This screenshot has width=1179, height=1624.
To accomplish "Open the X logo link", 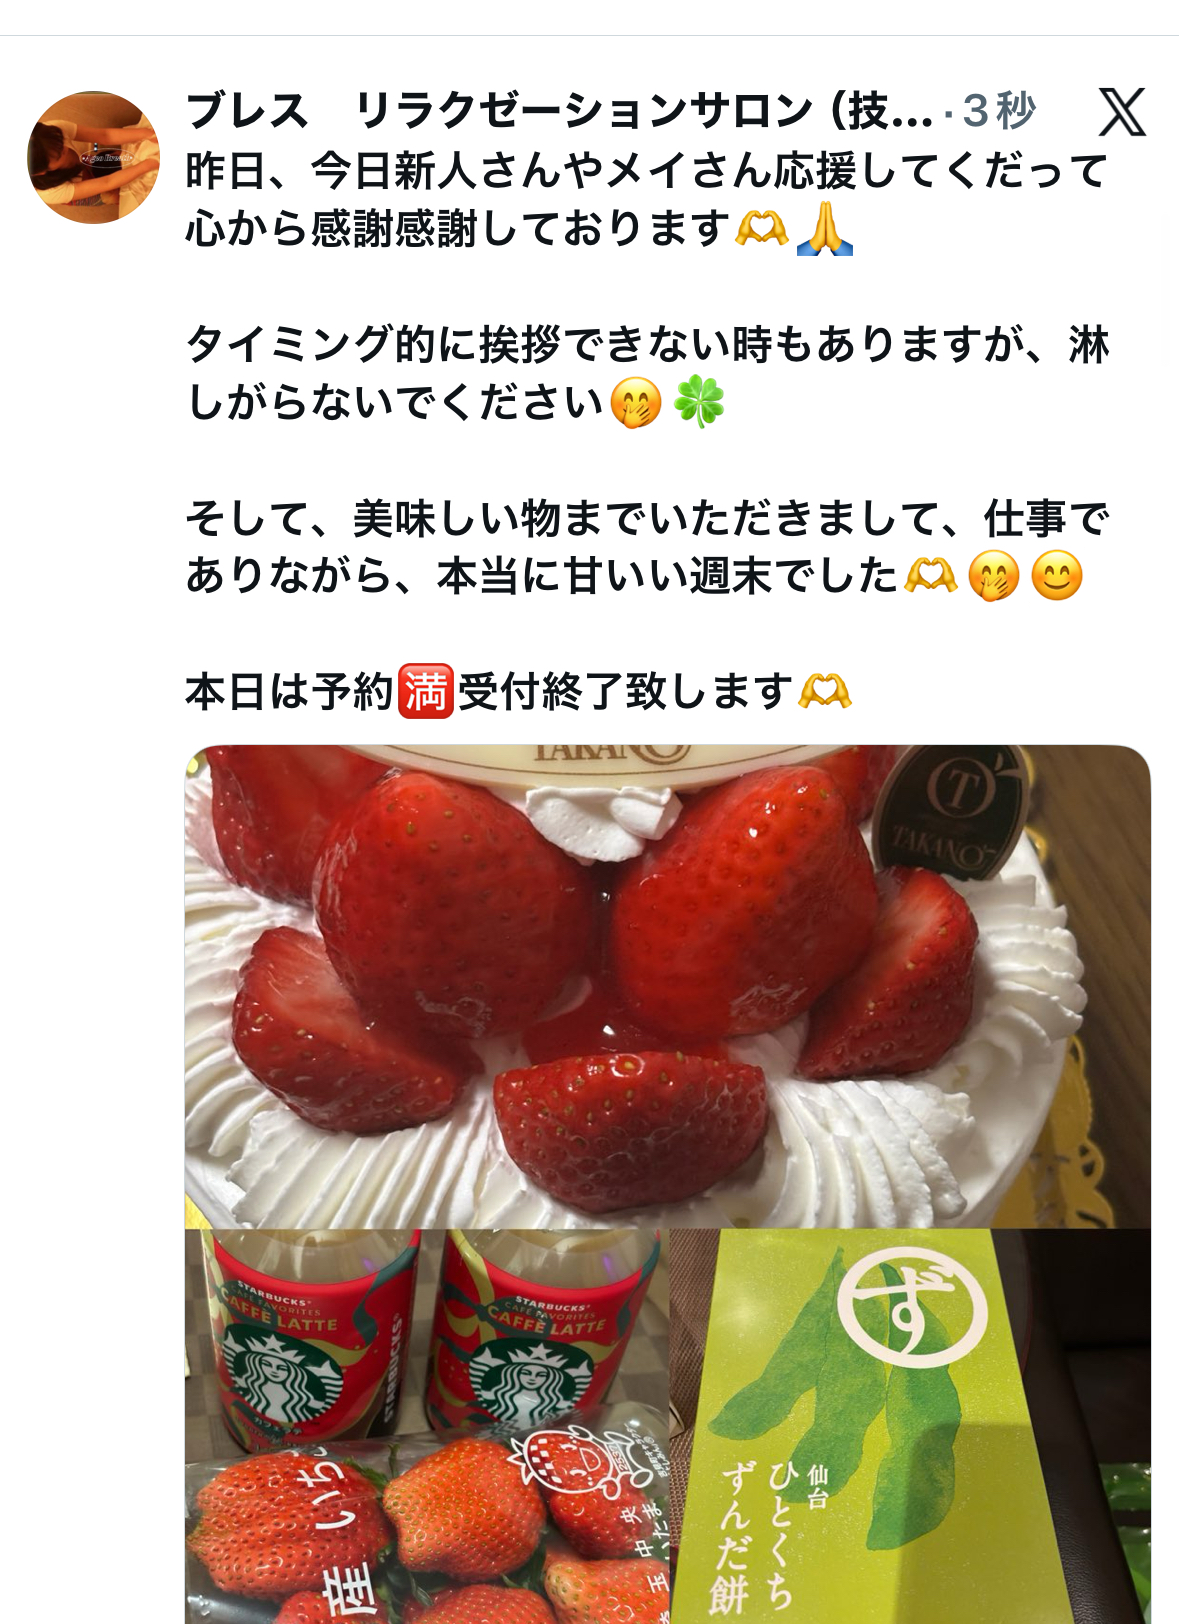I will coord(1122,111).
